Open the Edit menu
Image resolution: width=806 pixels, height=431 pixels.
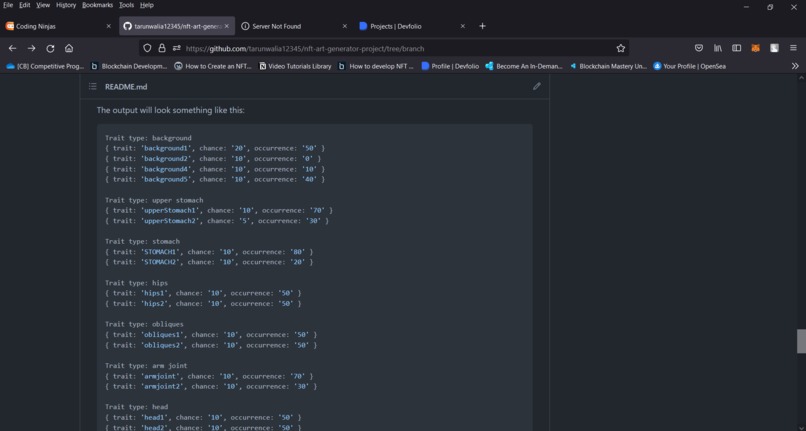click(25, 5)
